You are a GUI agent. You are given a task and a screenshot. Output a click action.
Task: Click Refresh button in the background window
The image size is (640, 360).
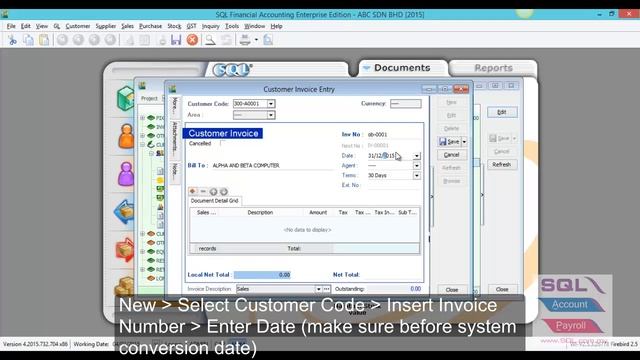click(x=502, y=164)
